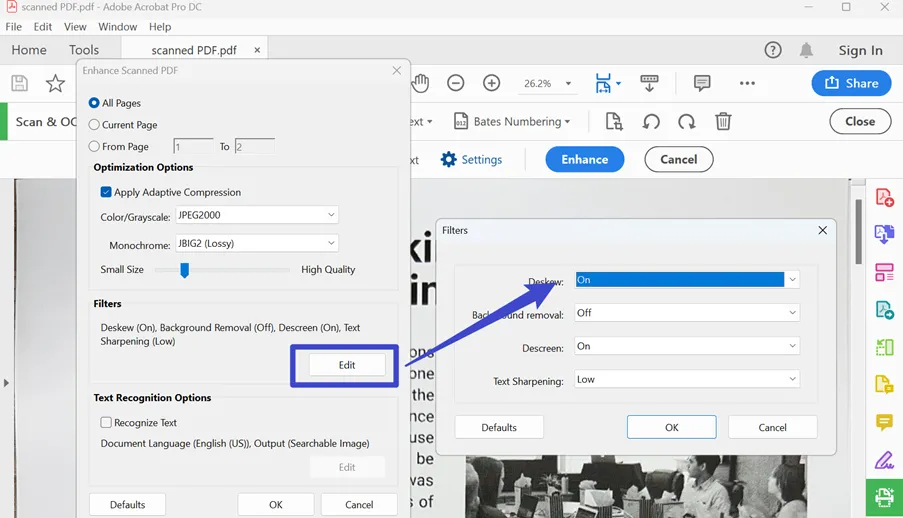This screenshot has width=903, height=518.
Task: Open the green Compress tool in sidebar
Action: click(884, 347)
